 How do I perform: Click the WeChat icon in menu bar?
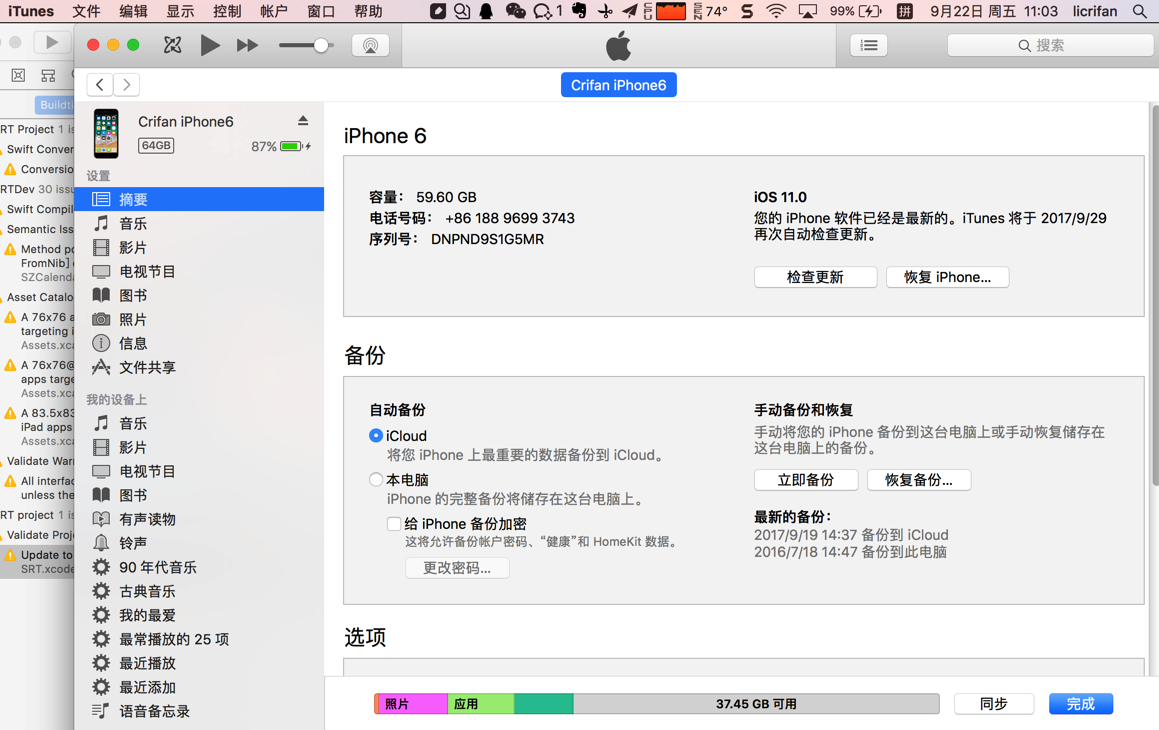click(515, 11)
